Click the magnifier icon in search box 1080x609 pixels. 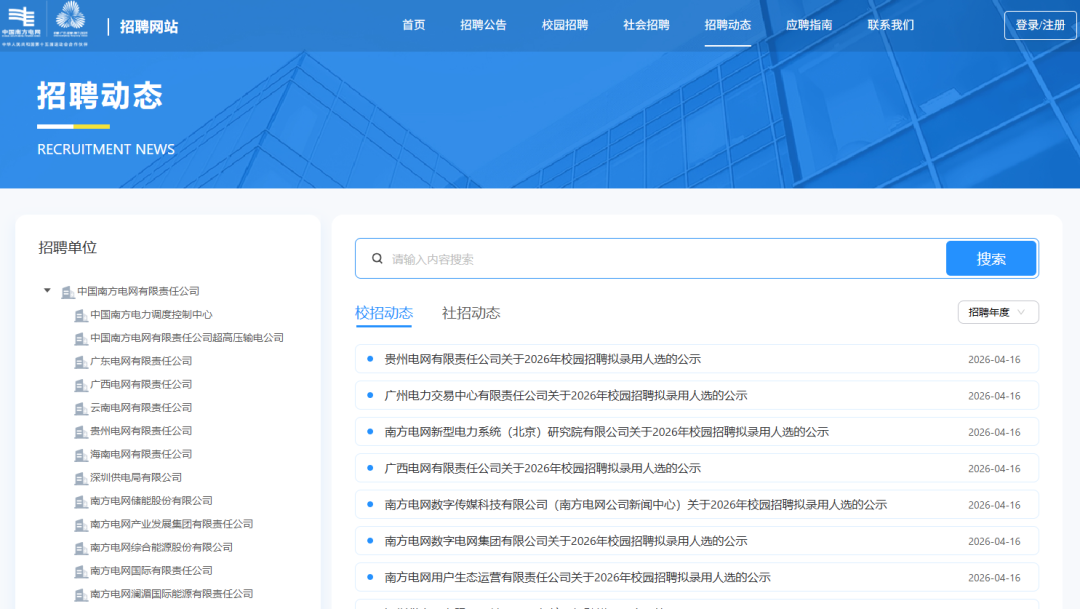point(377,258)
